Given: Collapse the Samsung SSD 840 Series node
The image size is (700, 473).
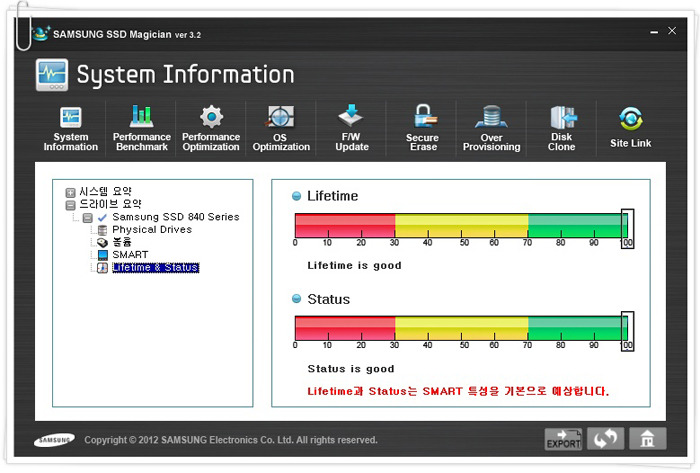Looking at the screenshot, I should coord(88,218).
